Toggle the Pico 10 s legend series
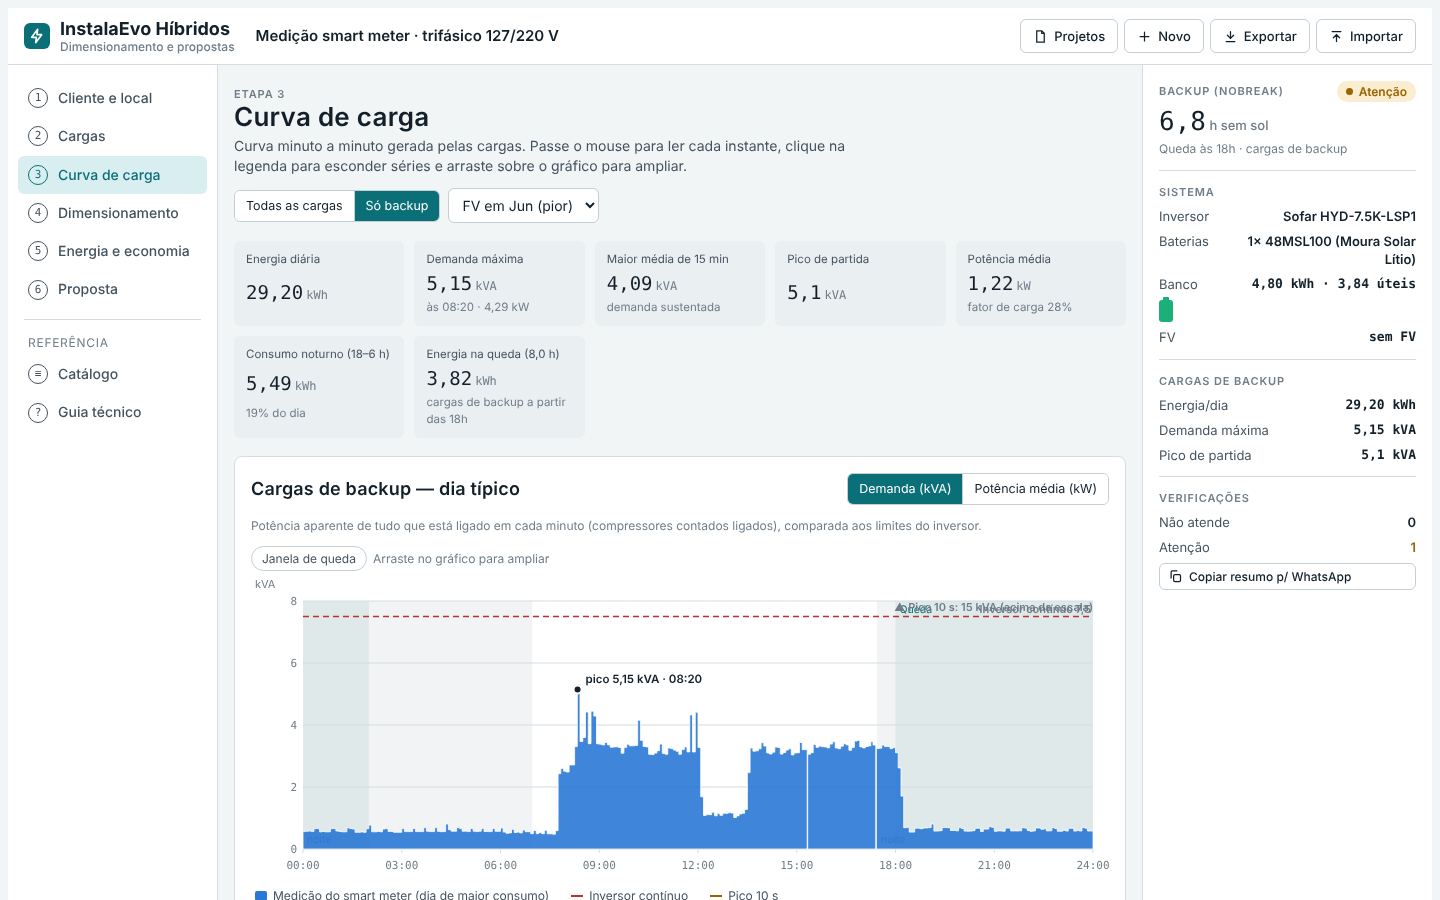This screenshot has width=1440, height=900. pyautogui.click(x=744, y=895)
